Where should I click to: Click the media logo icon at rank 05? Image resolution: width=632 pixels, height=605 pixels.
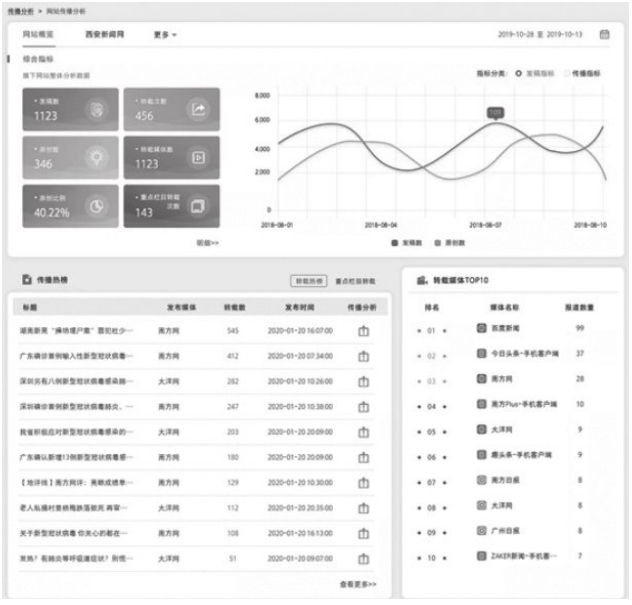tap(482, 429)
